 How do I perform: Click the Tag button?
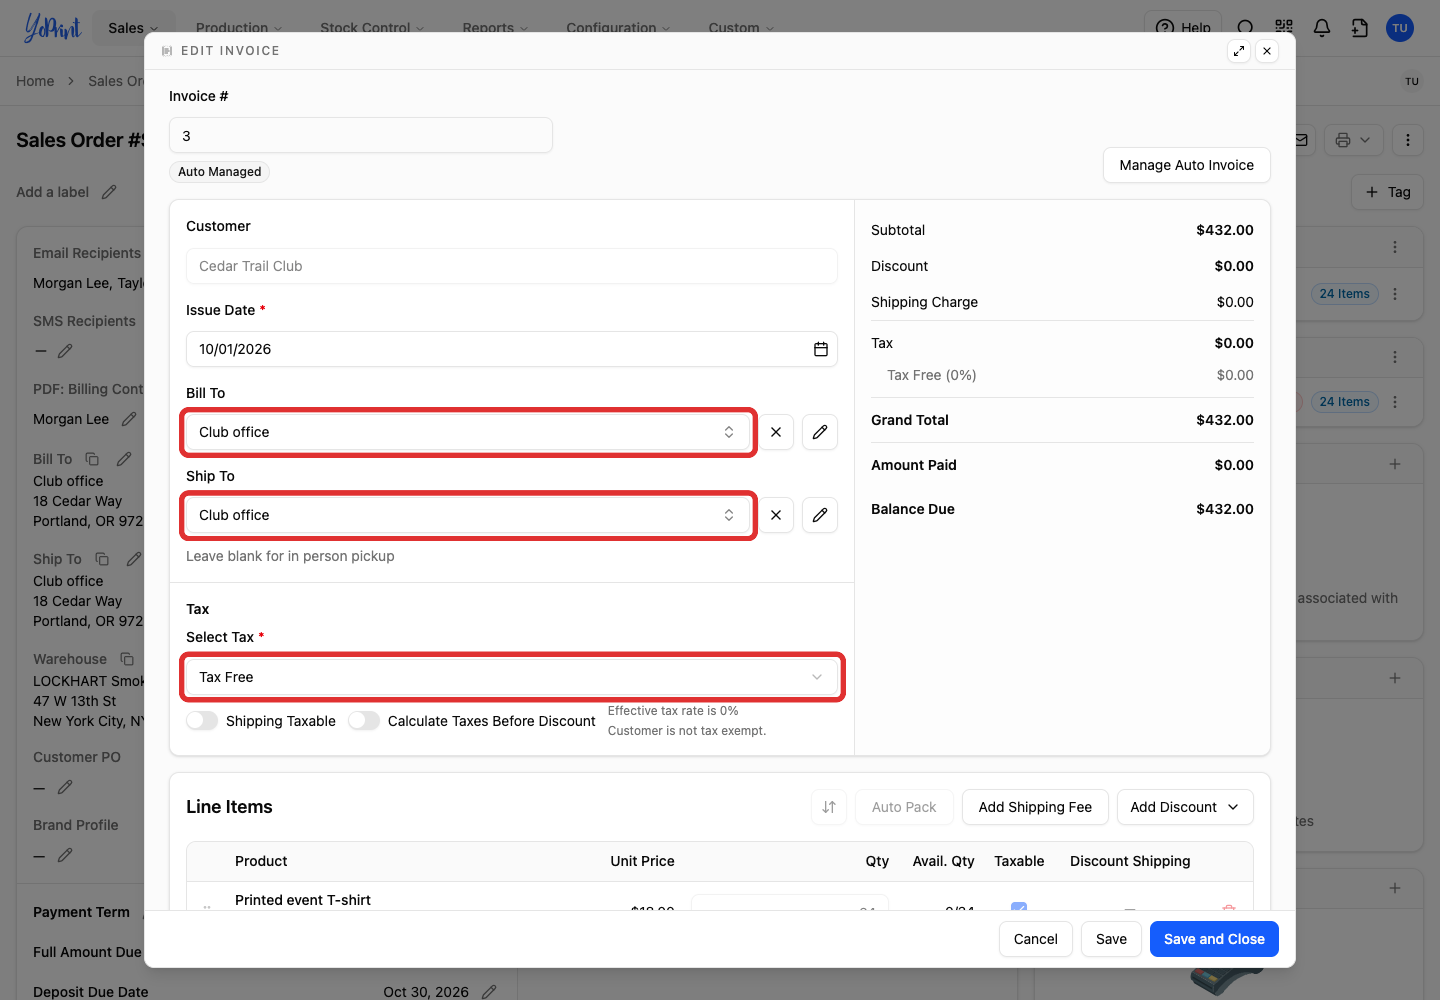(1388, 192)
